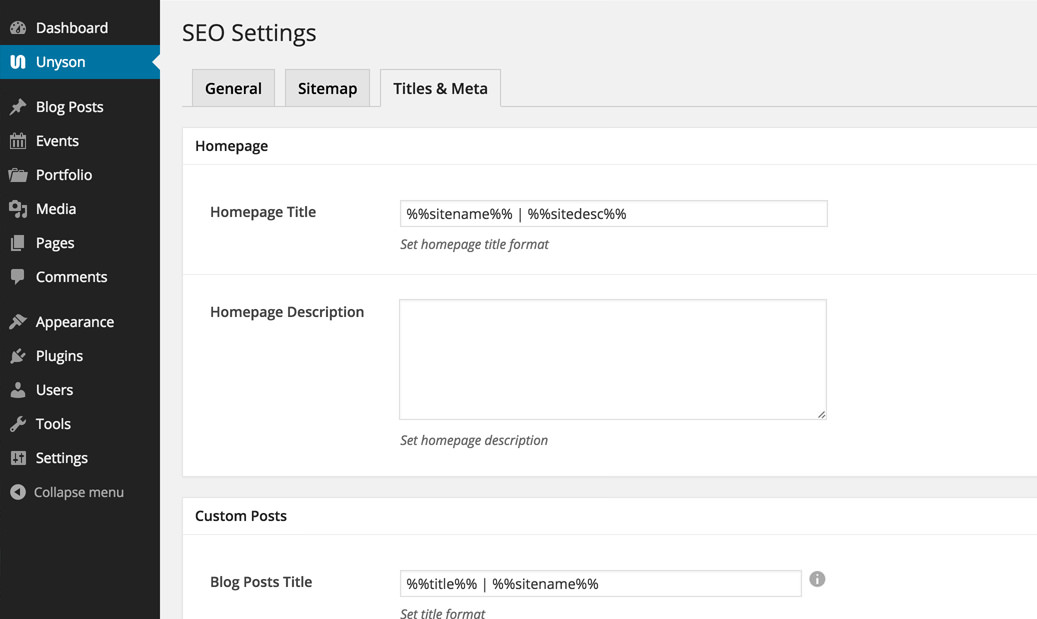1037x619 pixels.
Task: Click the SEO Settings page heading
Action: pos(249,33)
